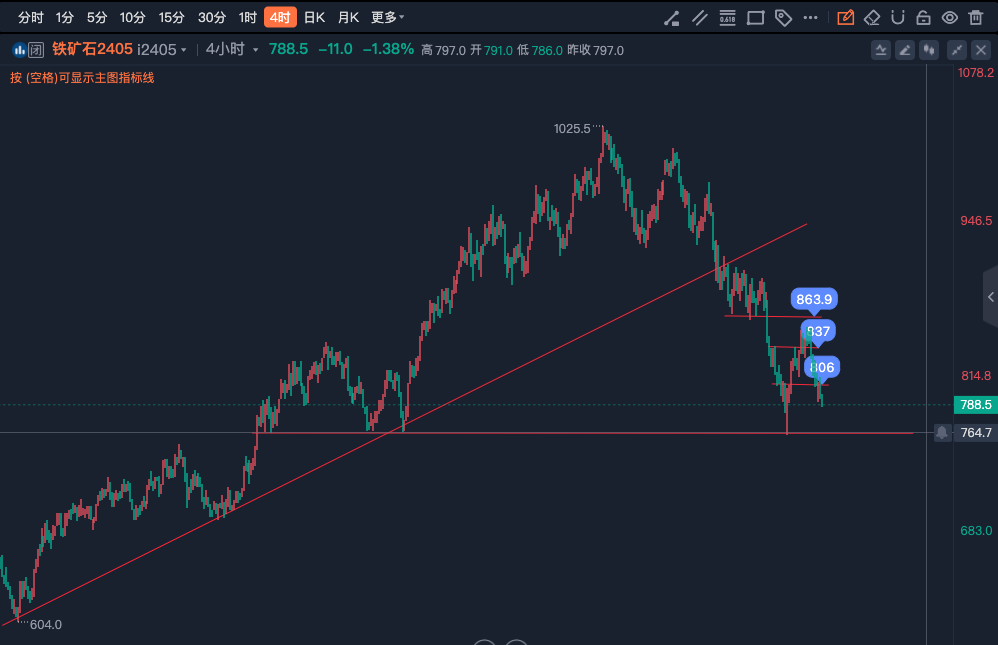Screen dimensions: 998x645
Task: Select the price tag annotation tool
Action: point(783,18)
